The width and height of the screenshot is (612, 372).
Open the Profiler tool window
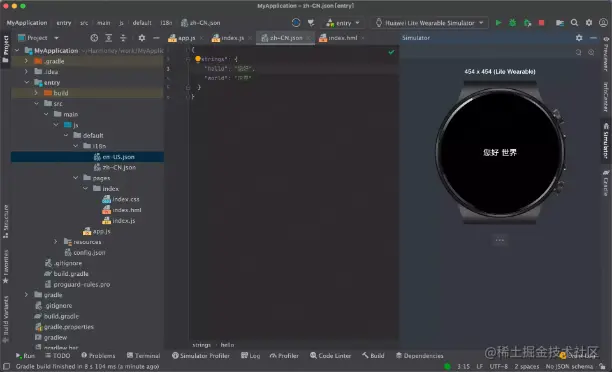coord(284,356)
